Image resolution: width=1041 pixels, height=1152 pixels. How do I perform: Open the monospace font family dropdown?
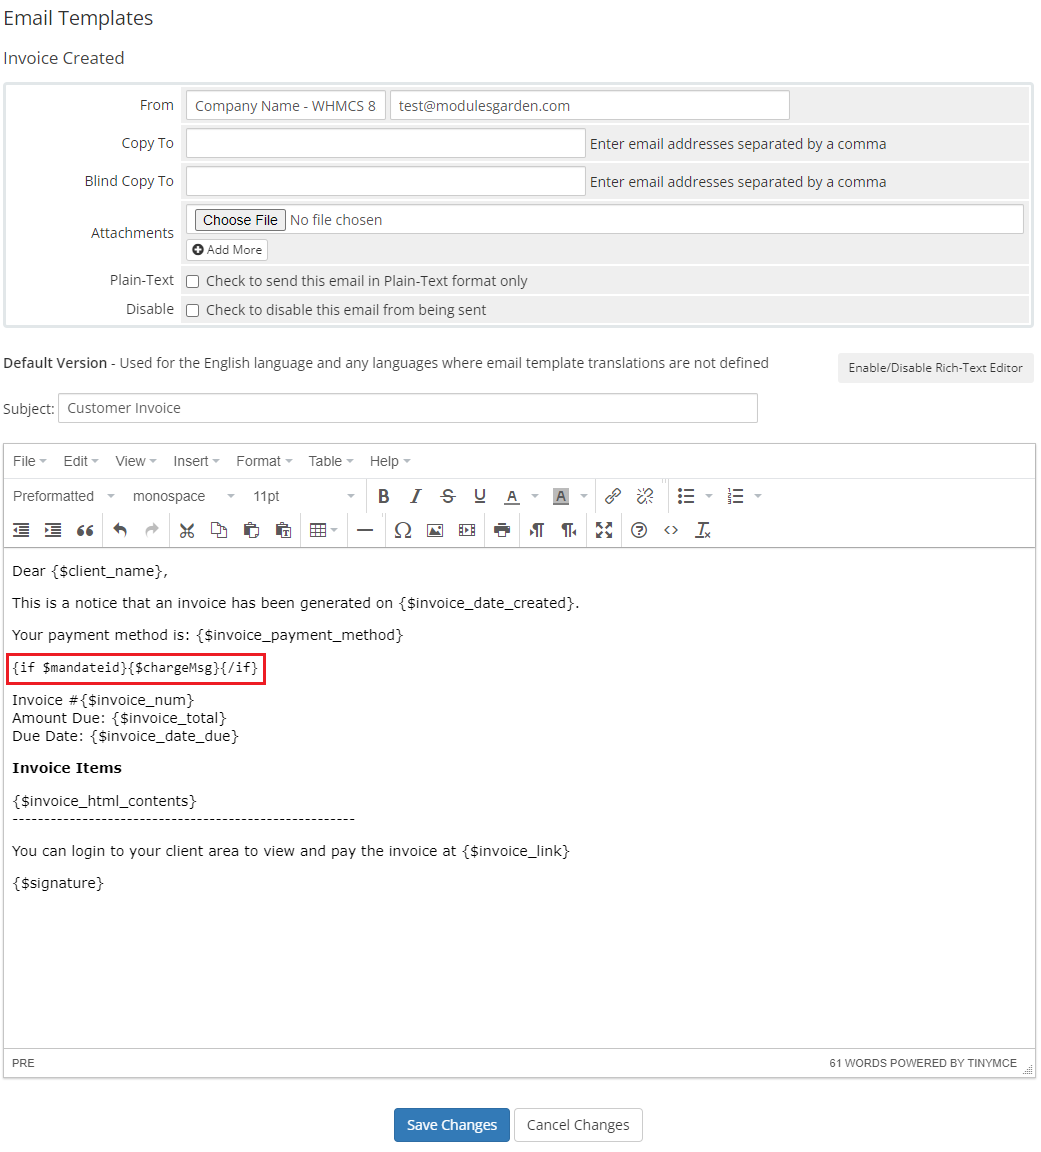pos(184,497)
